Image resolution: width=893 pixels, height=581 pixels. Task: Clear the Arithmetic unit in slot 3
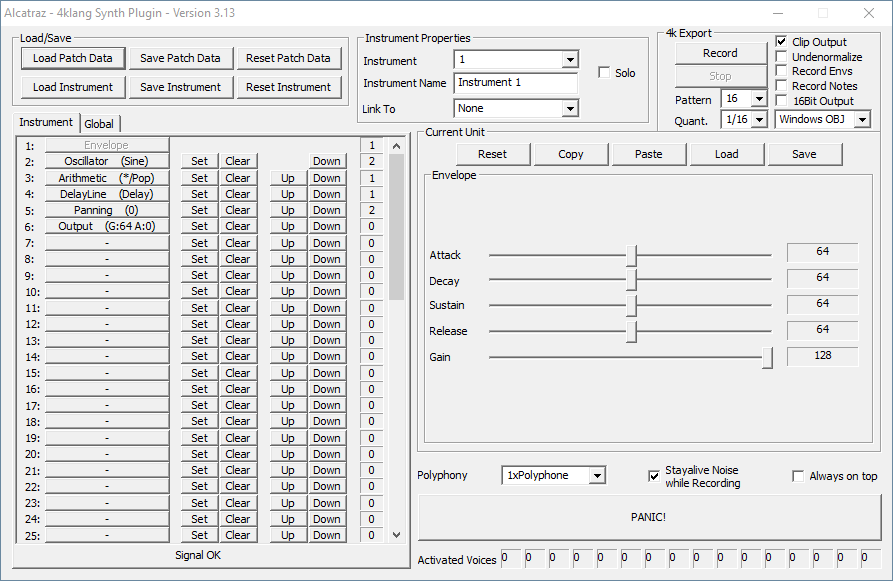(x=237, y=178)
